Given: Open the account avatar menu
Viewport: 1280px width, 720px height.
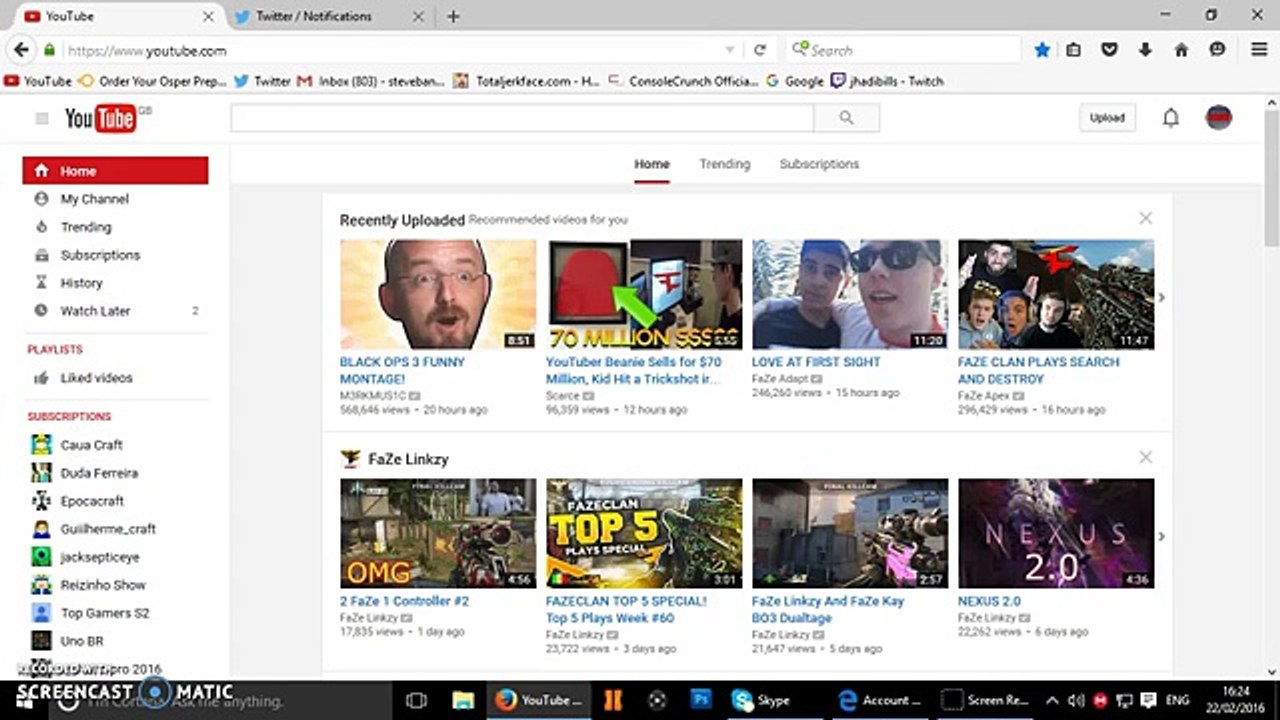Looking at the screenshot, I should click(x=1218, y=118).
